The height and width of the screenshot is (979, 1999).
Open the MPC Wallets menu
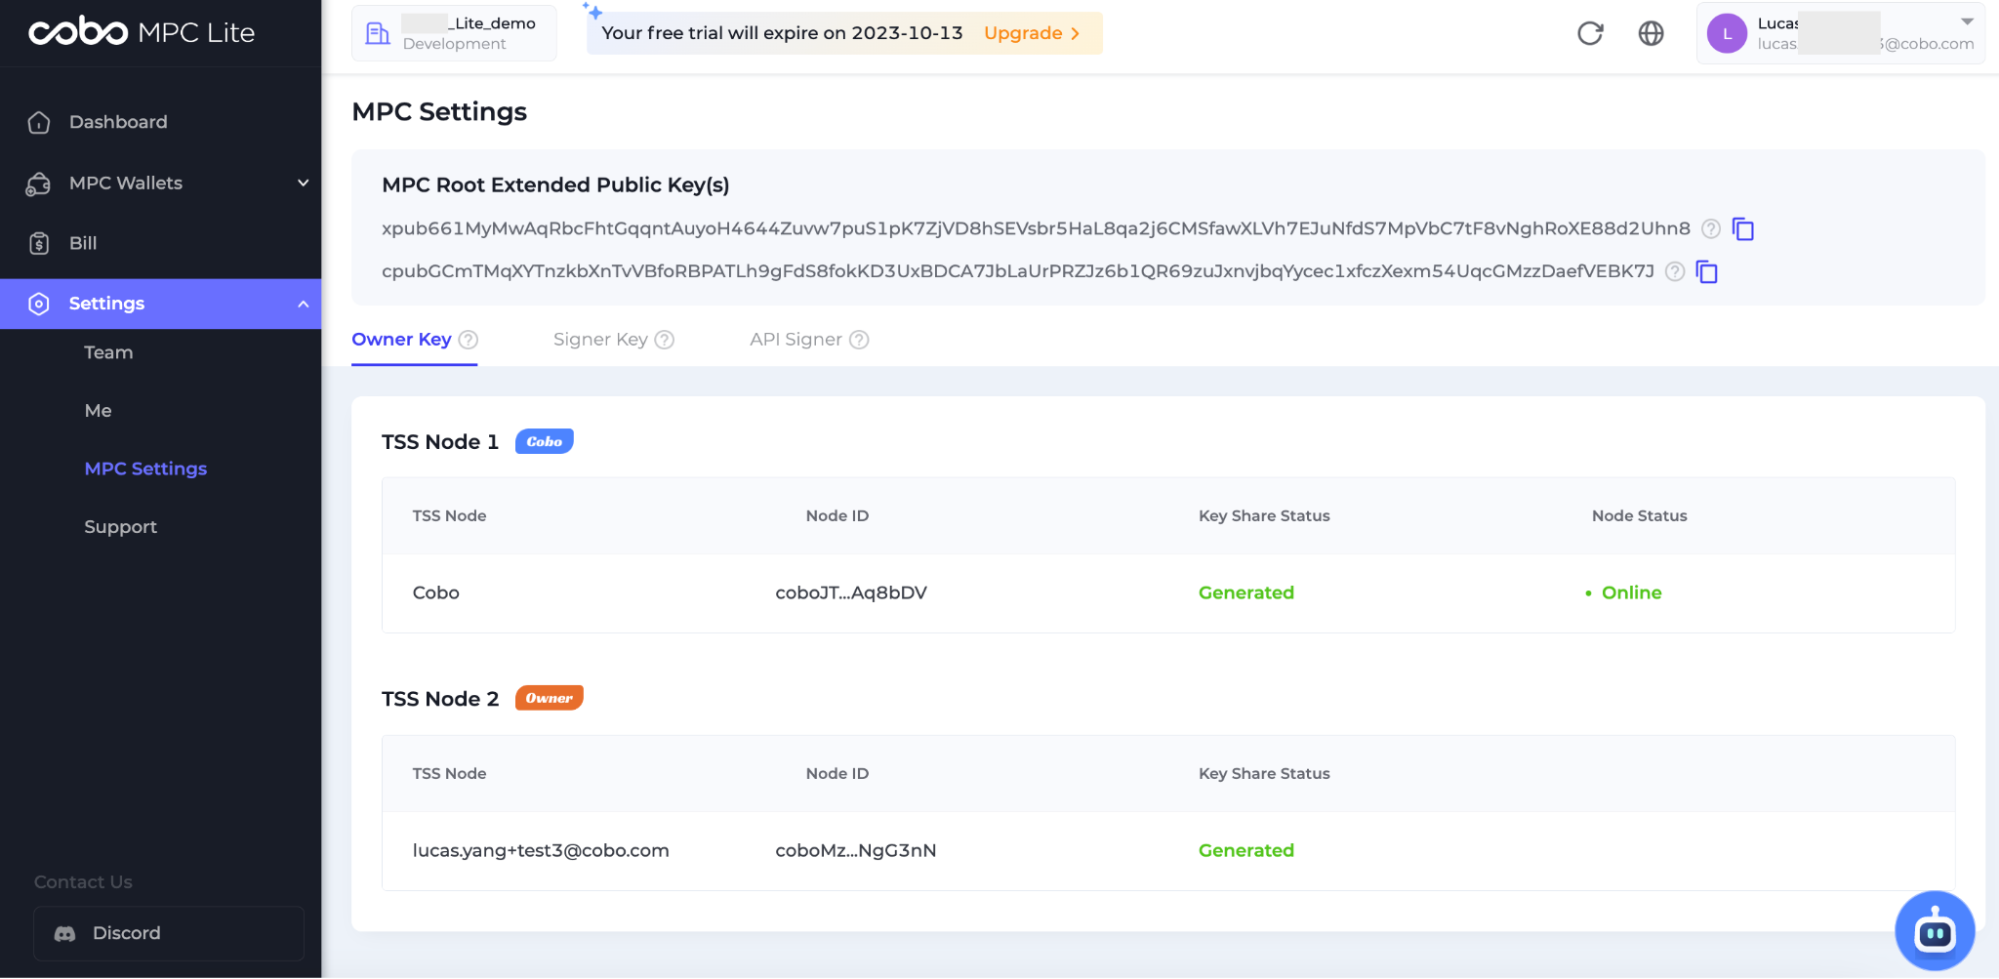click(x=161, y=183)
